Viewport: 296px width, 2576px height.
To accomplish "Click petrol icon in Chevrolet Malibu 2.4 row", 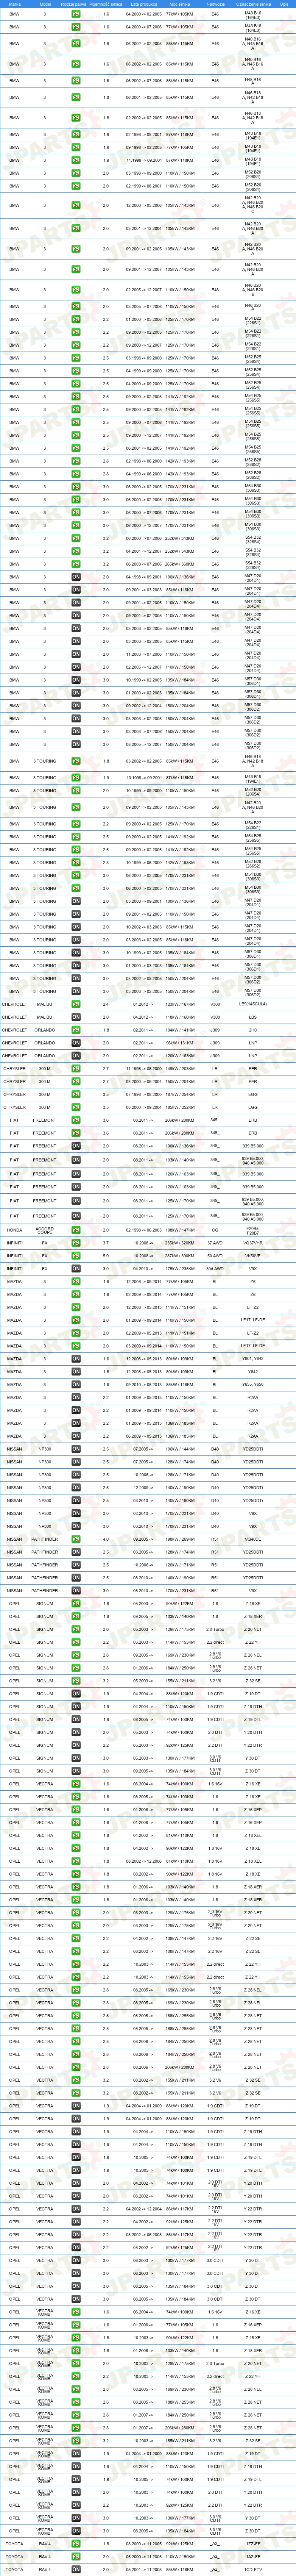I will click(76, 1004).
